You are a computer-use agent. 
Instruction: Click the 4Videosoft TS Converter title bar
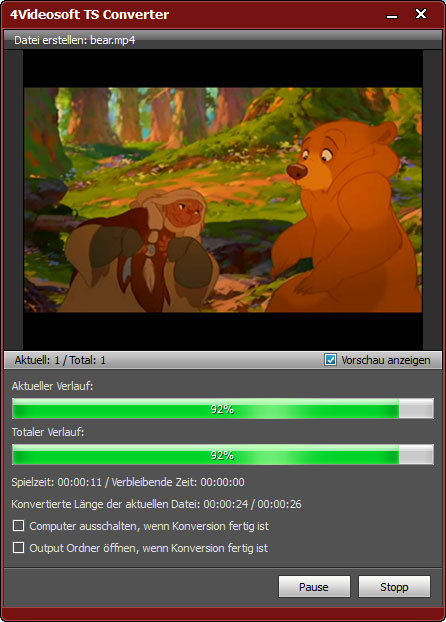pos(190,15)
